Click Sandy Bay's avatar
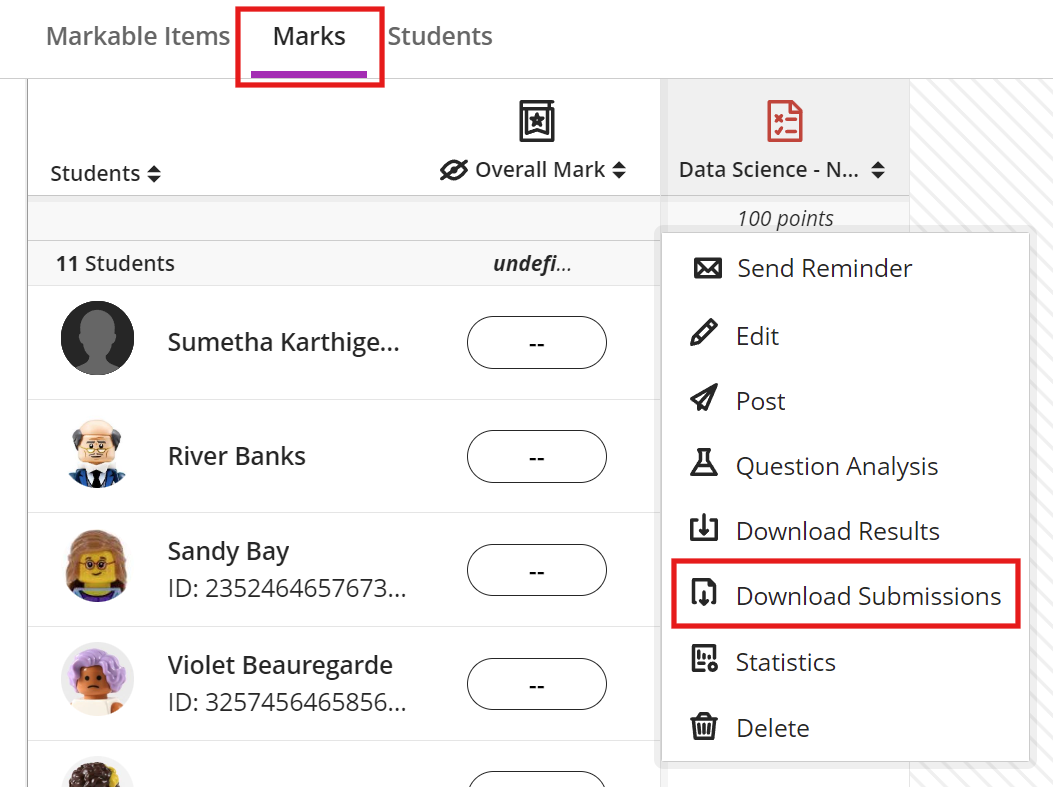The image size is (1053, 787). [x=97, y=566]
